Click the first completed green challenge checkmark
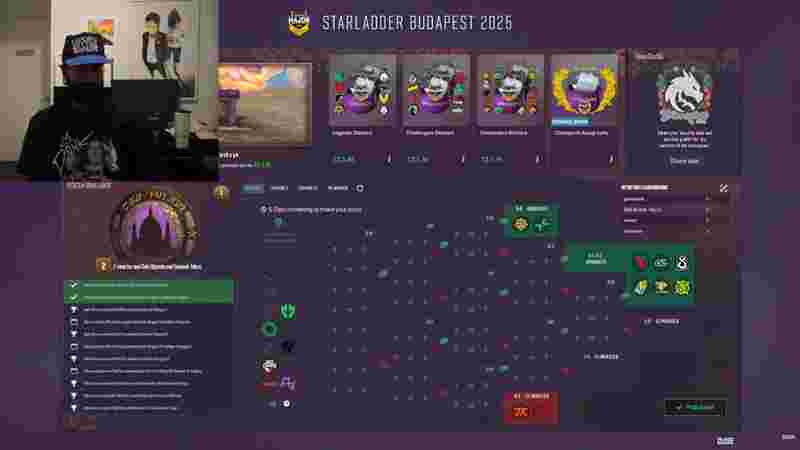 click(74, 285)
